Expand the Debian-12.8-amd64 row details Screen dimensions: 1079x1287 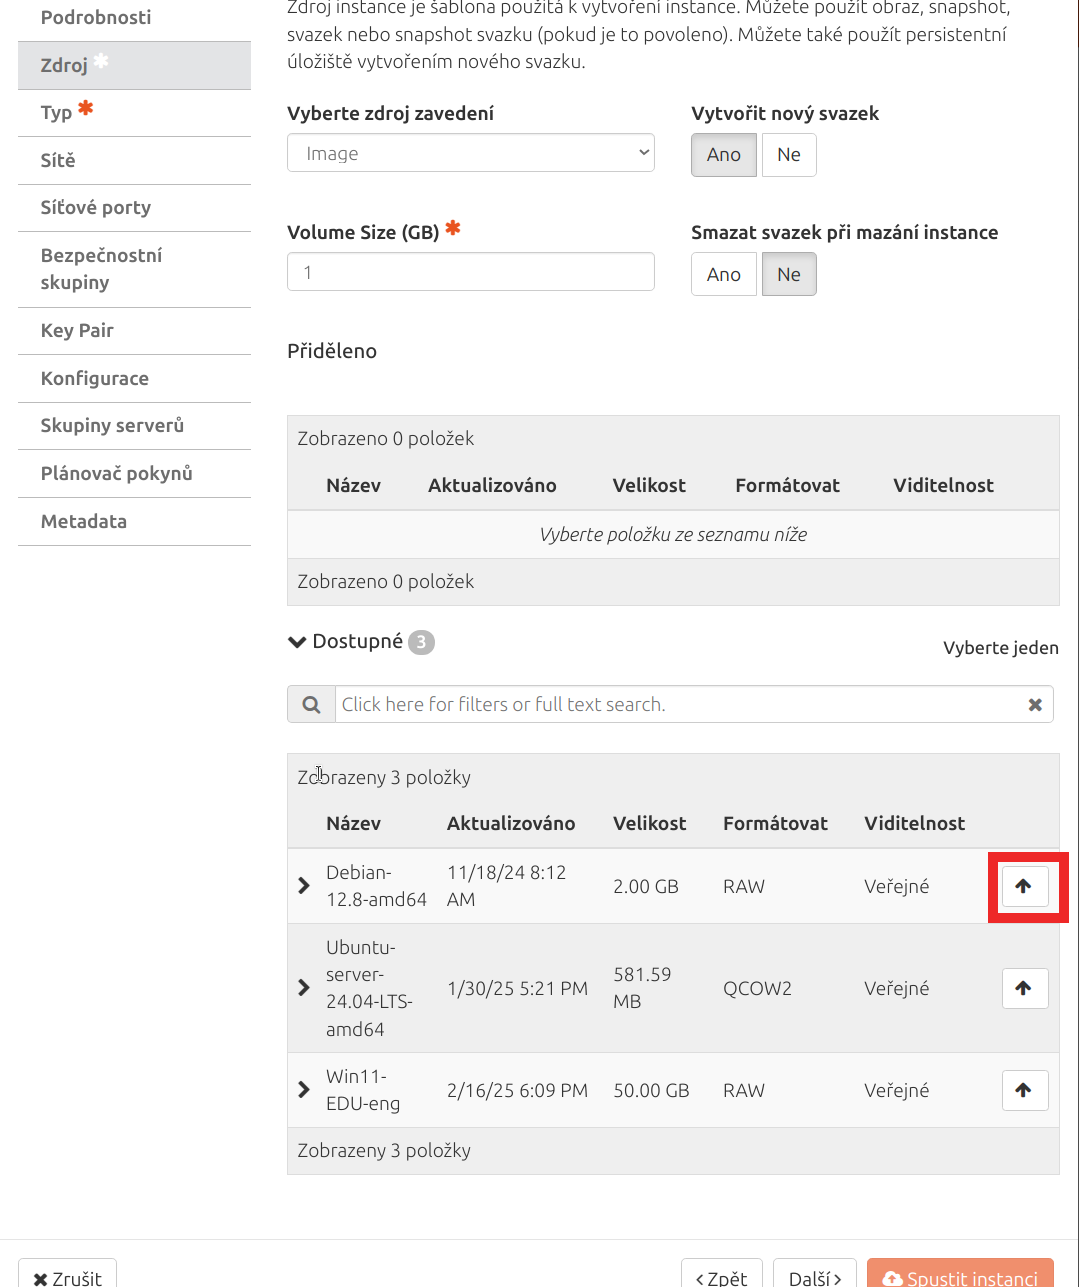304,886
